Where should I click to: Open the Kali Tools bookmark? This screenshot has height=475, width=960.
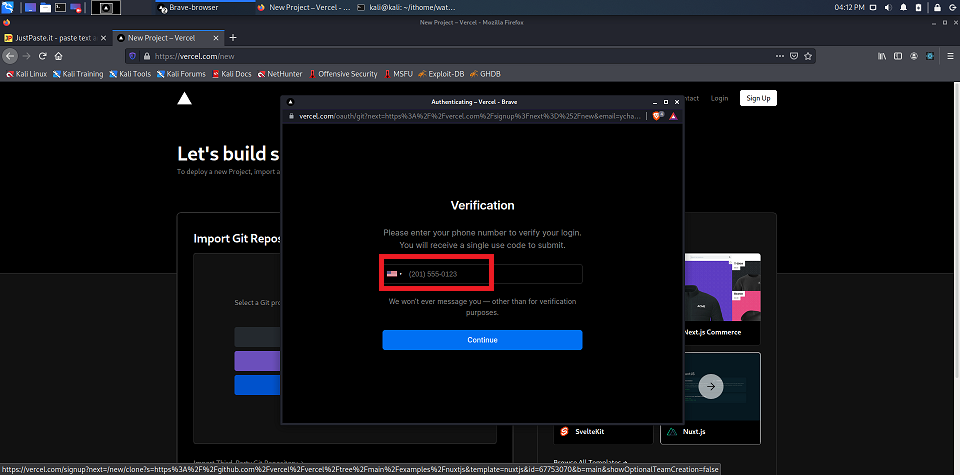[x=130, y=74]
